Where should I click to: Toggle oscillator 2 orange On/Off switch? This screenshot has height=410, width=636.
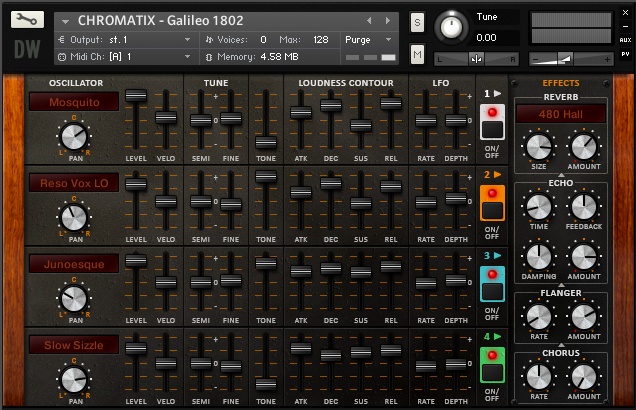[491, 209]
